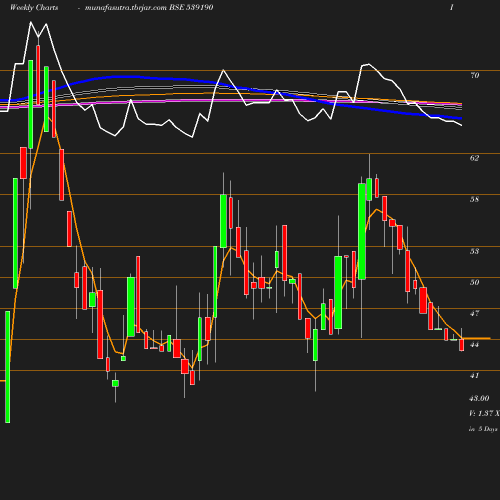Click the 'BSE 539190' symbol label
The height and width of the screenshot is (500, 500).
point(191,7)
